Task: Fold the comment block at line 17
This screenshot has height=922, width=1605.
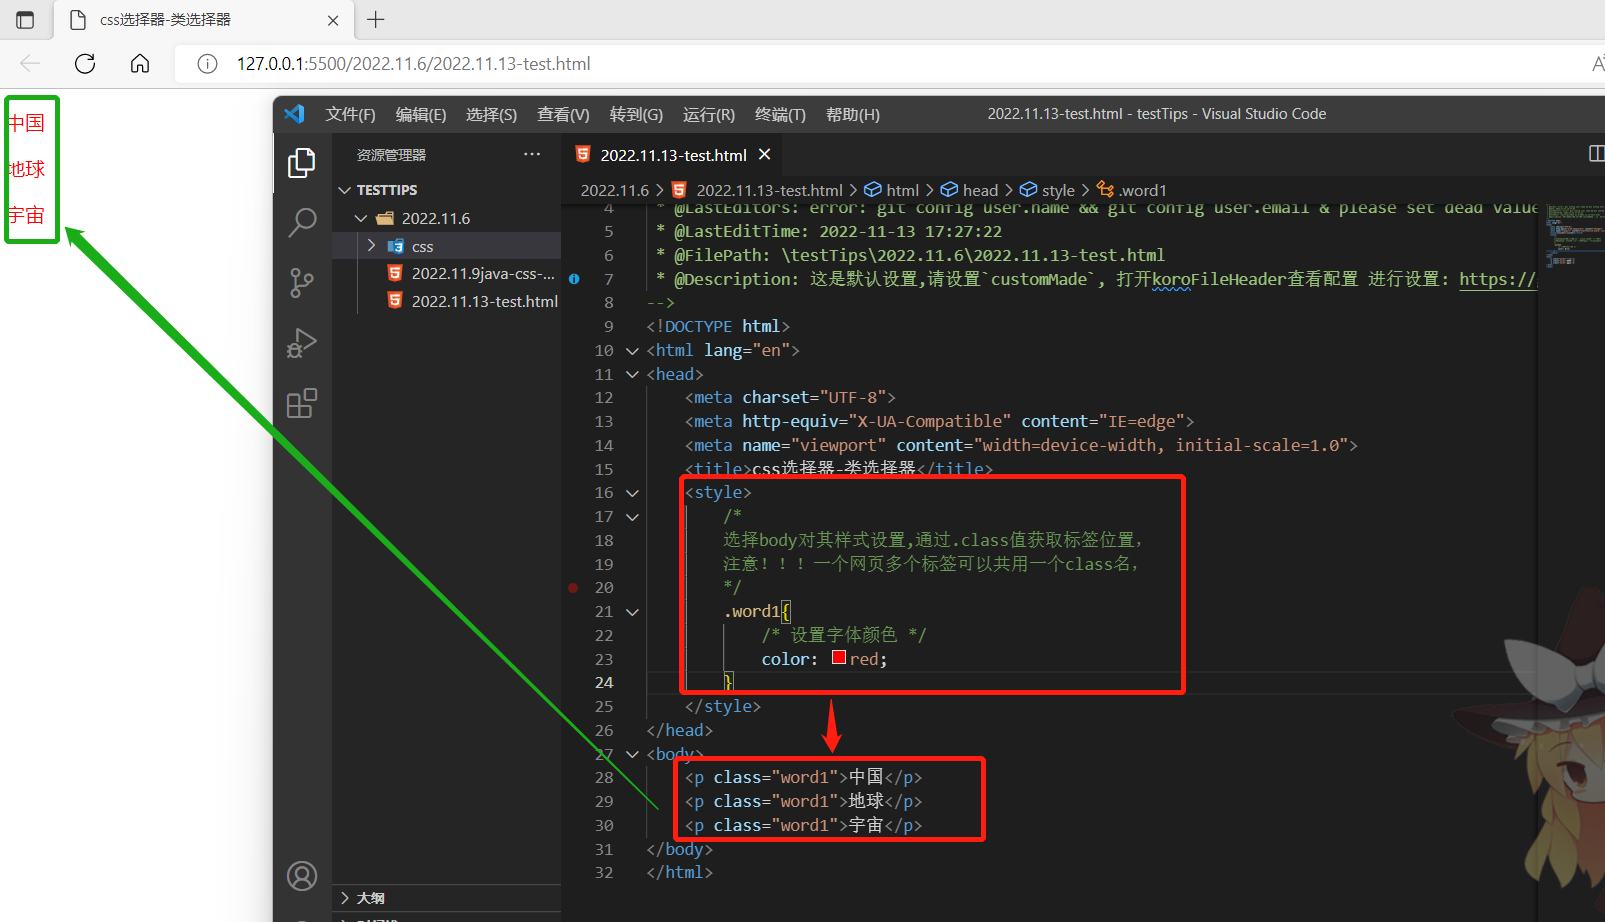Action: (x=632, y=517)
